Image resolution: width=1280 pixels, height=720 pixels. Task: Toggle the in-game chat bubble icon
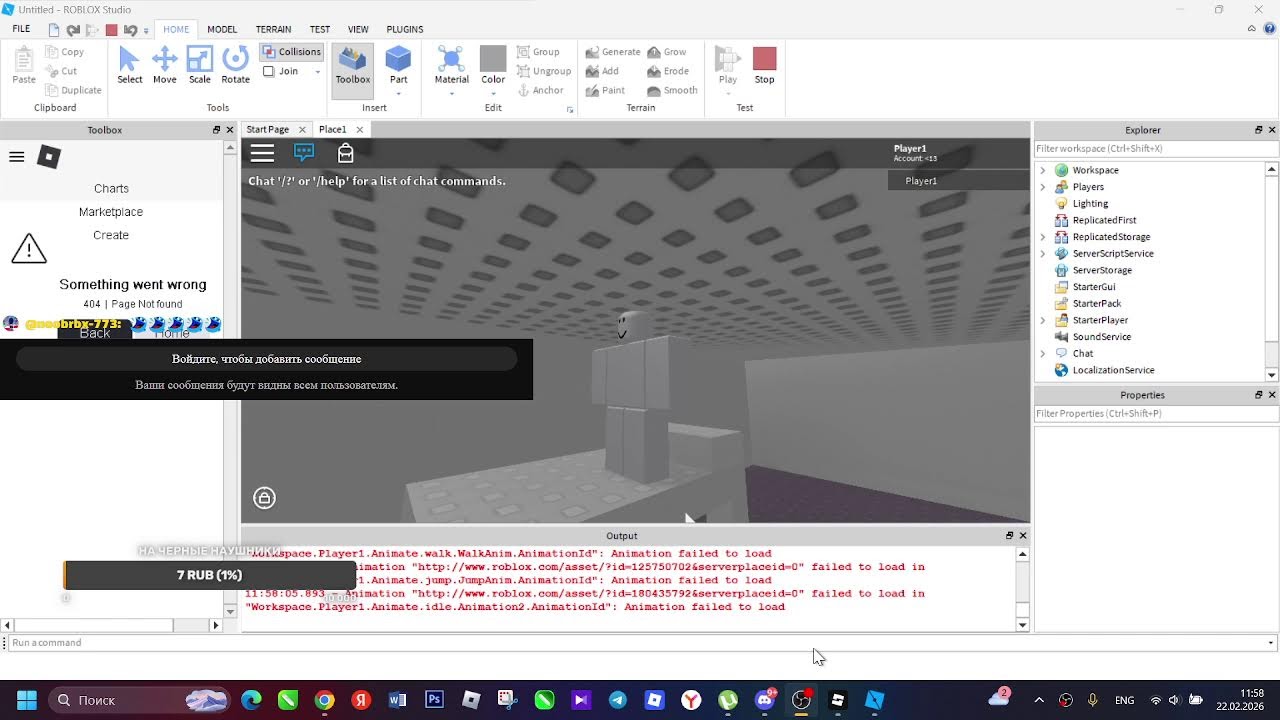coord(304,152)
